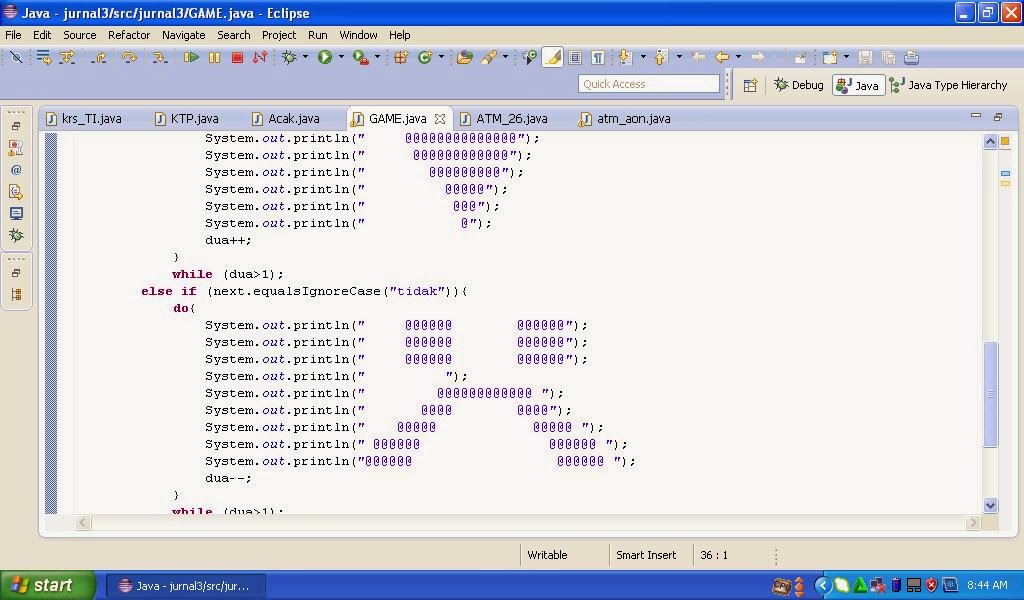The width and height of the screenshot is (1024, 600).
Task: Open the New wizard dropdown arrow
Action: pyautogui.click(x=441, y=58)
